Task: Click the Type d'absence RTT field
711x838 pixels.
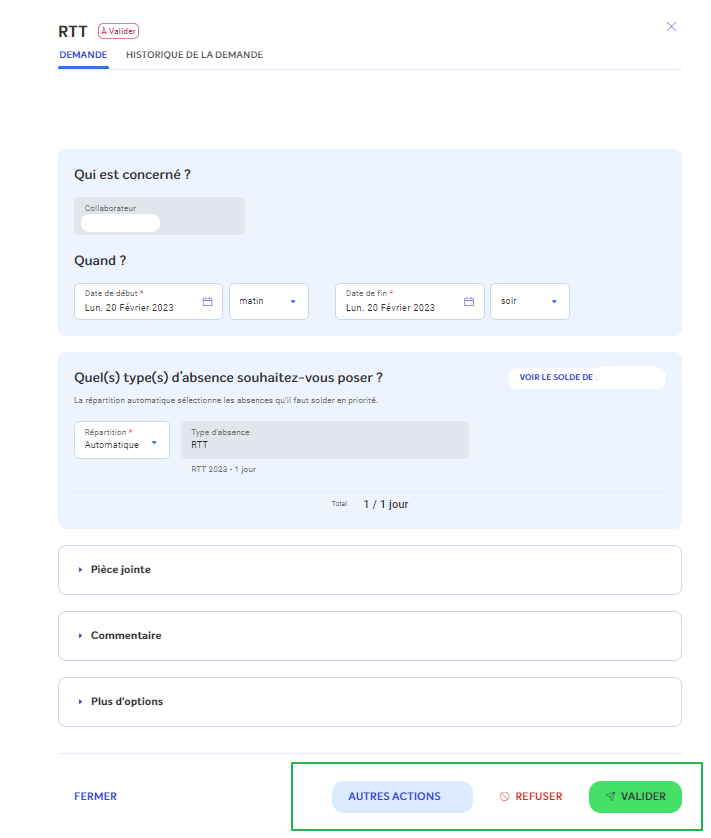Action: (x=324, y=439)
